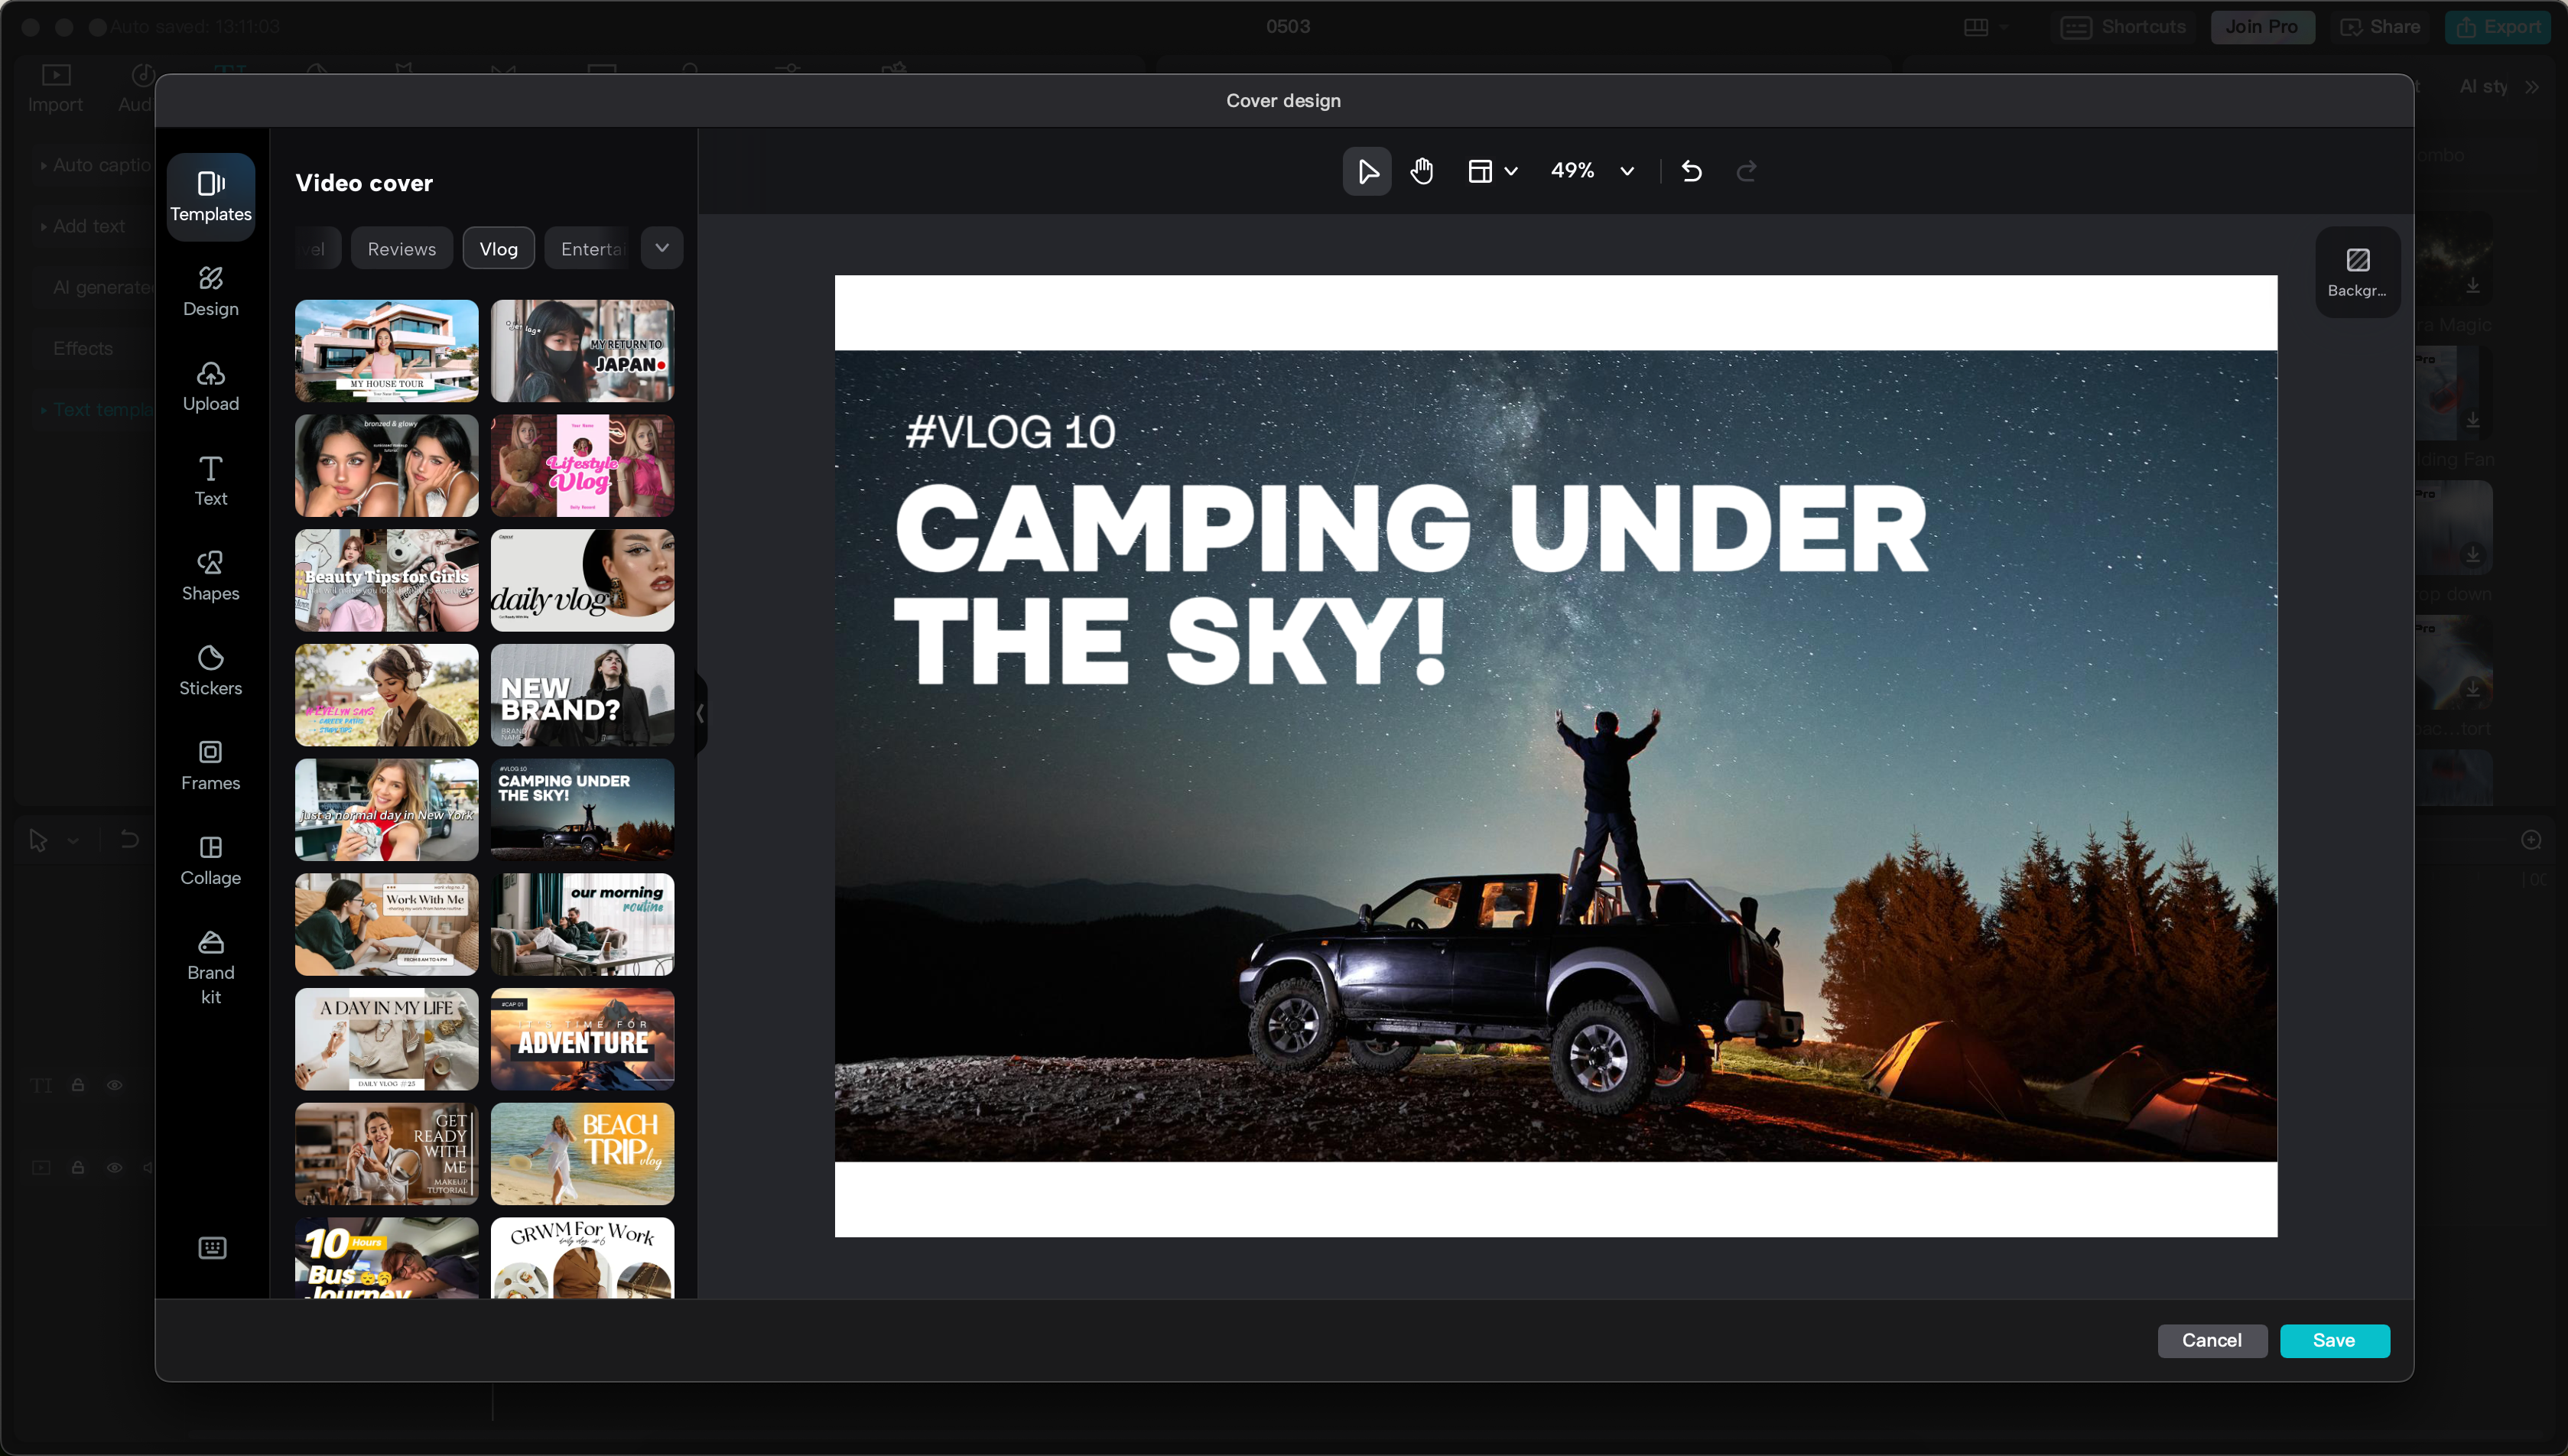Select the Camping Under The Sky thumbnail

pos(582,809)
